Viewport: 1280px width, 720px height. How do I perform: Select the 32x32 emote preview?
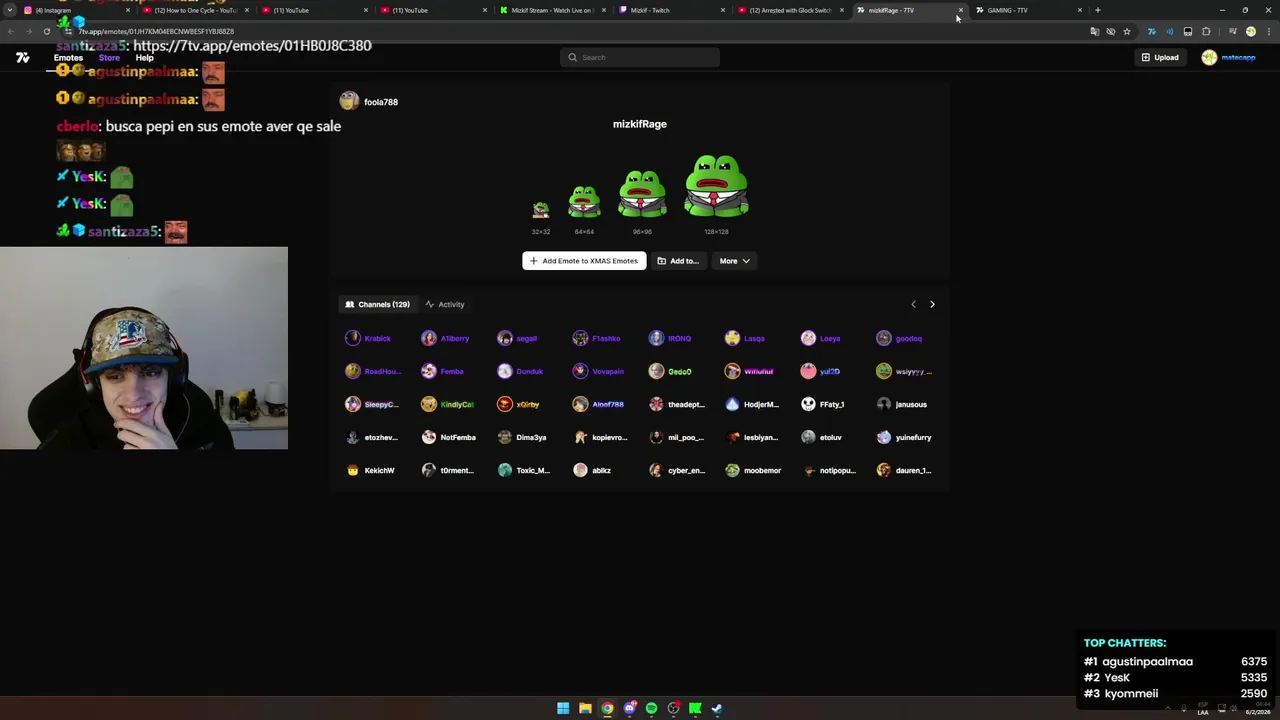[x=541, y=210]
